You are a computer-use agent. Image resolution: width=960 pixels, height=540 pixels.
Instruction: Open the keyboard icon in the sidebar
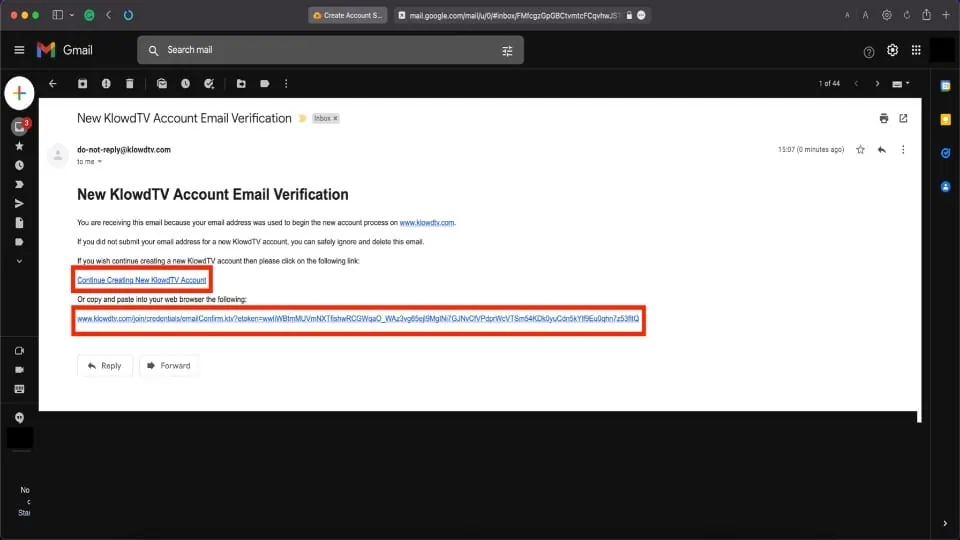(x=19, y=389)
